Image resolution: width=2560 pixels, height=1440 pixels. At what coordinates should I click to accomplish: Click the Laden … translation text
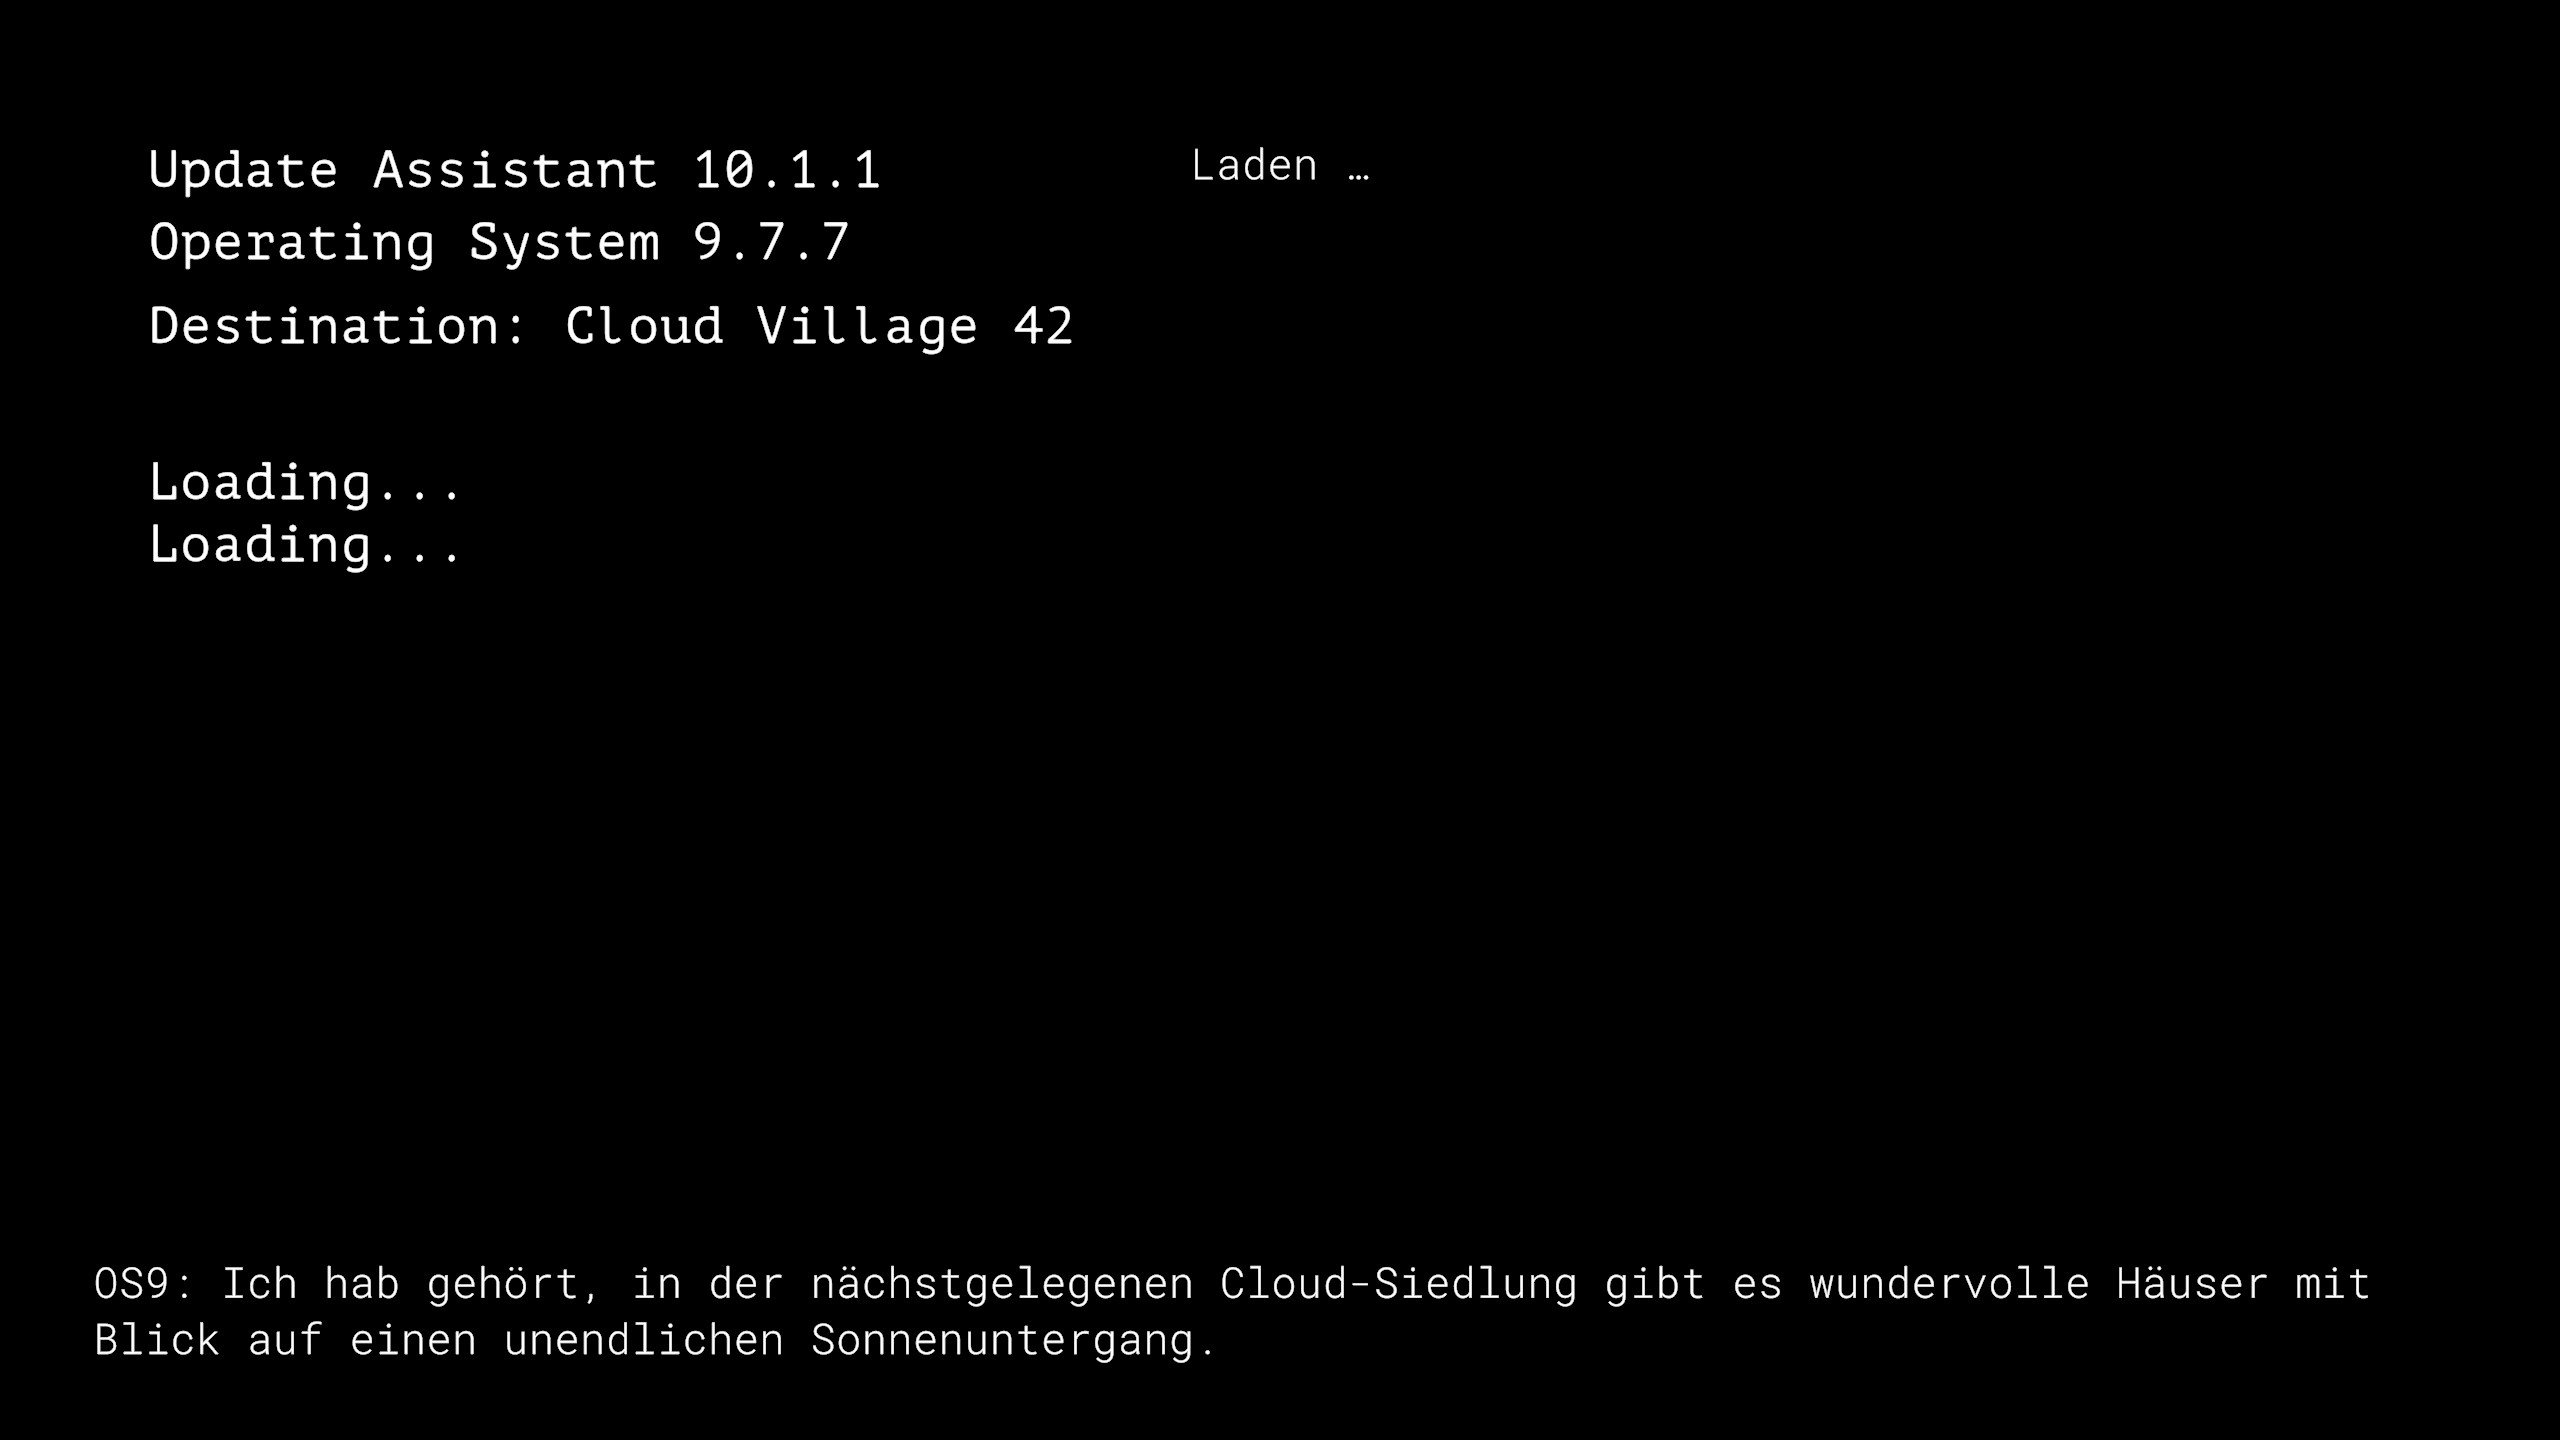1280,166
